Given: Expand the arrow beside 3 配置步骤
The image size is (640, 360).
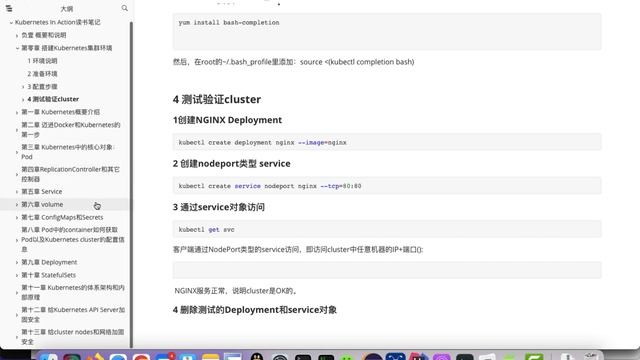Looking at the screenshot, I should coord(23,87).
